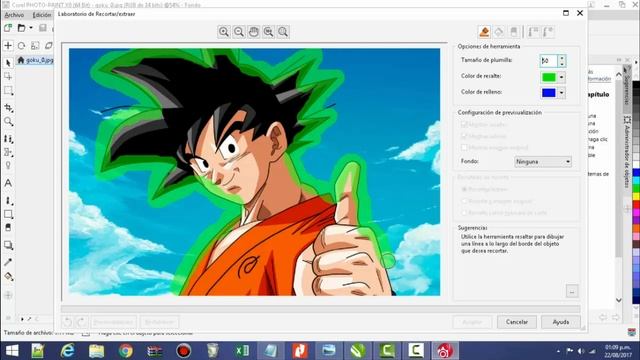Screen dimensions: 640x360
Task: Click the volume icon in system tray
Action: tap(580, 351)
